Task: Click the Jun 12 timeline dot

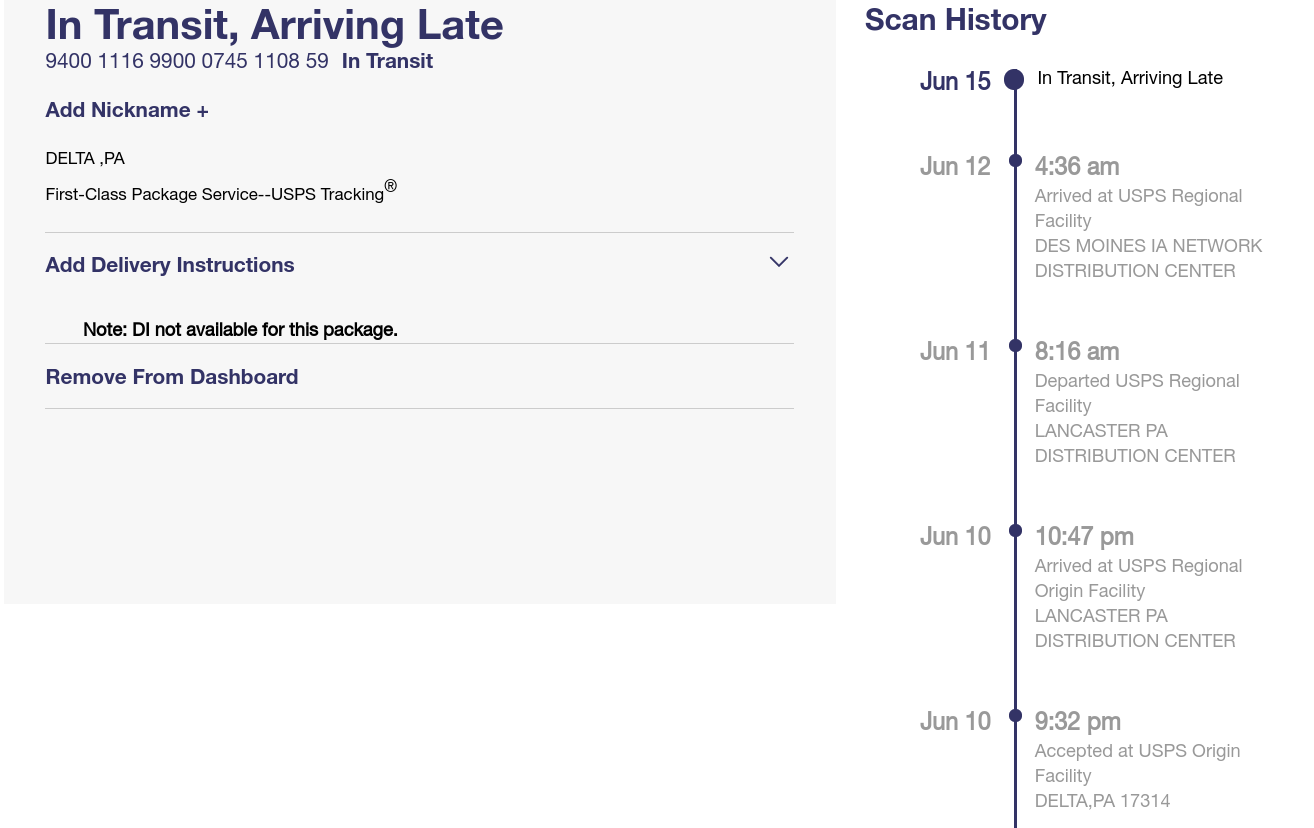Action: [1015, 161]
